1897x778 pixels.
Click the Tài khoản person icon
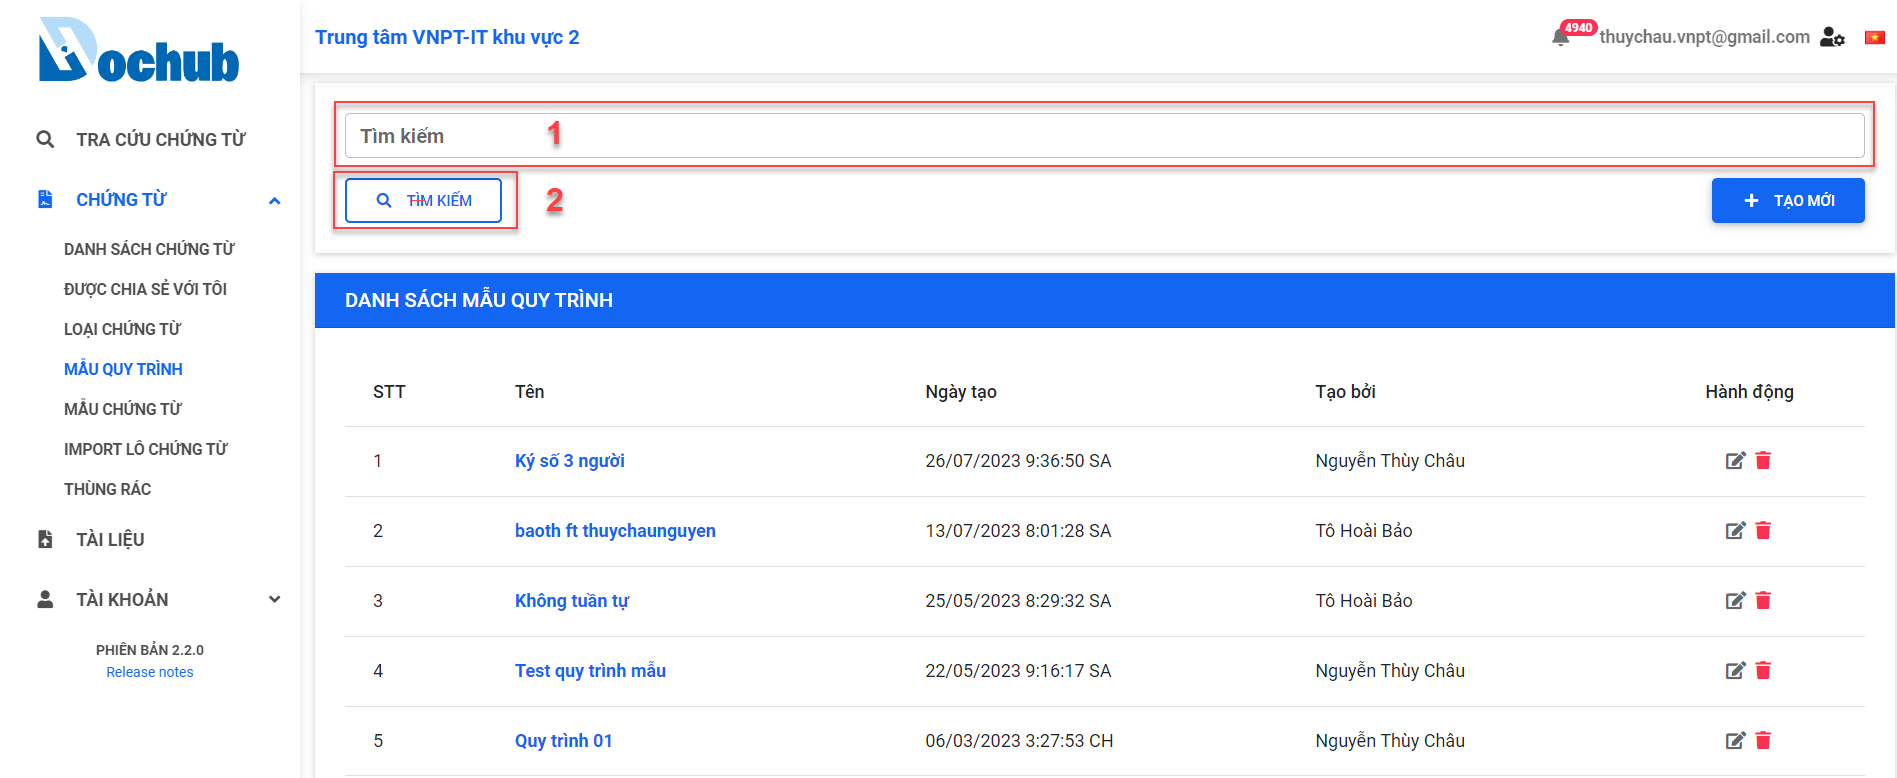[x=45, y=599]
